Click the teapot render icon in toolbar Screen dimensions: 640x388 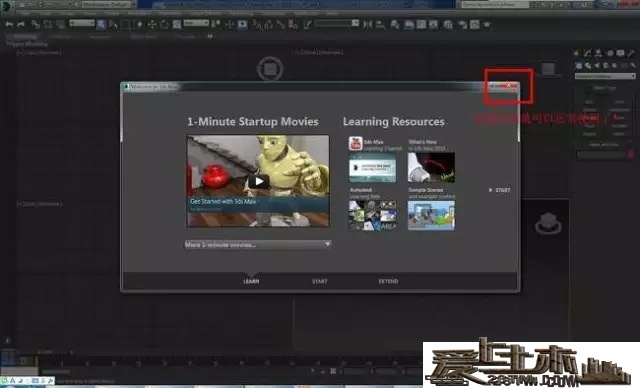click(x=487, y=25)
